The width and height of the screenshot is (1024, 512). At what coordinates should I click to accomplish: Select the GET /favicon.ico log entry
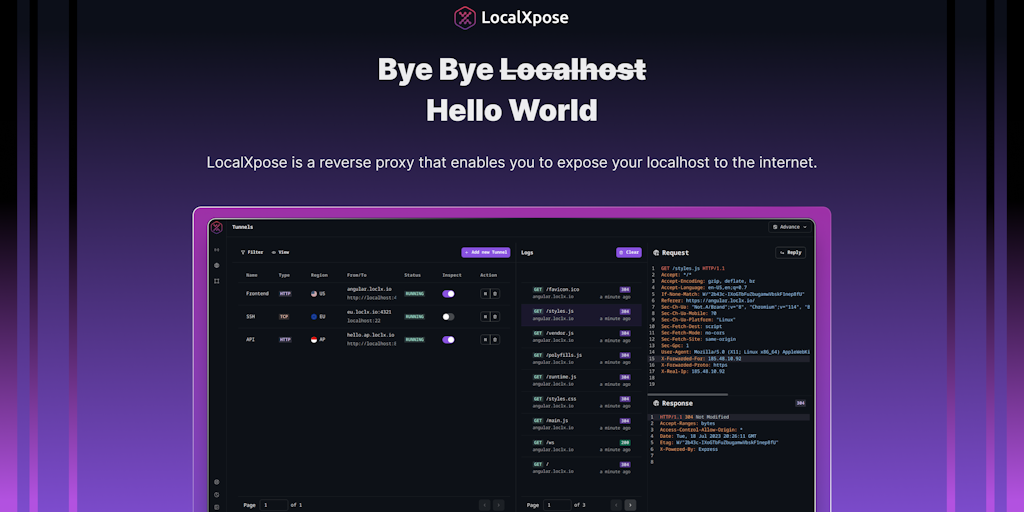[x=581, y=293]
